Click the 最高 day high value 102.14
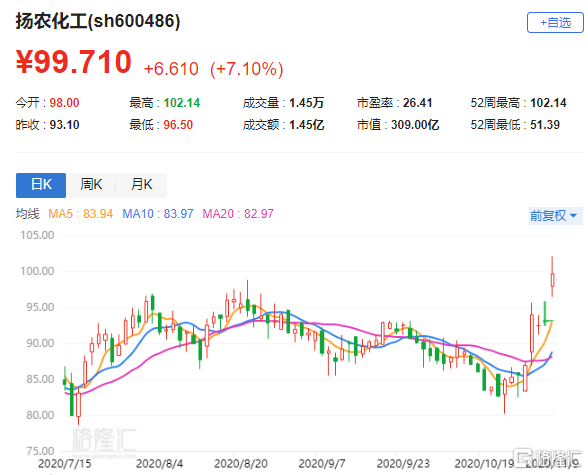 point(182,103)
